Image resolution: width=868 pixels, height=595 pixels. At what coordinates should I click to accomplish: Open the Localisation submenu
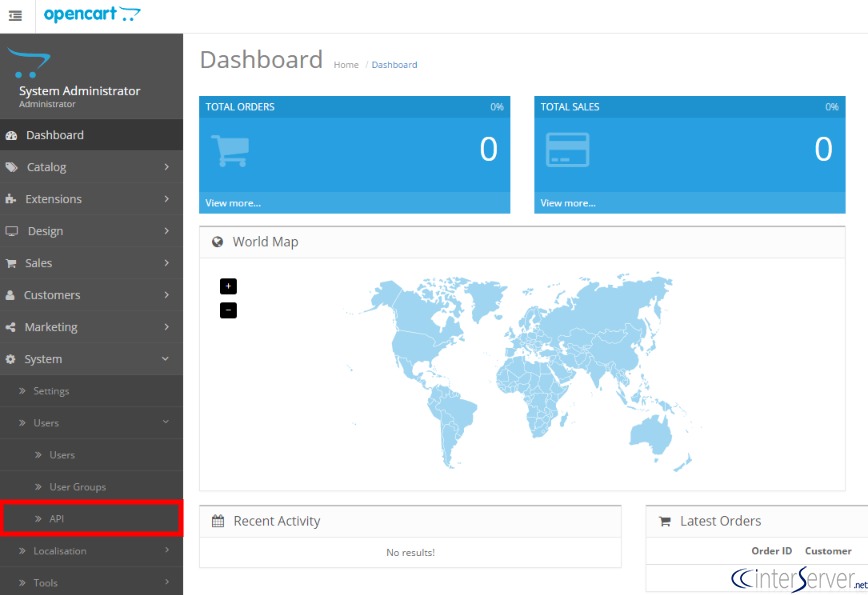point(91,551)
